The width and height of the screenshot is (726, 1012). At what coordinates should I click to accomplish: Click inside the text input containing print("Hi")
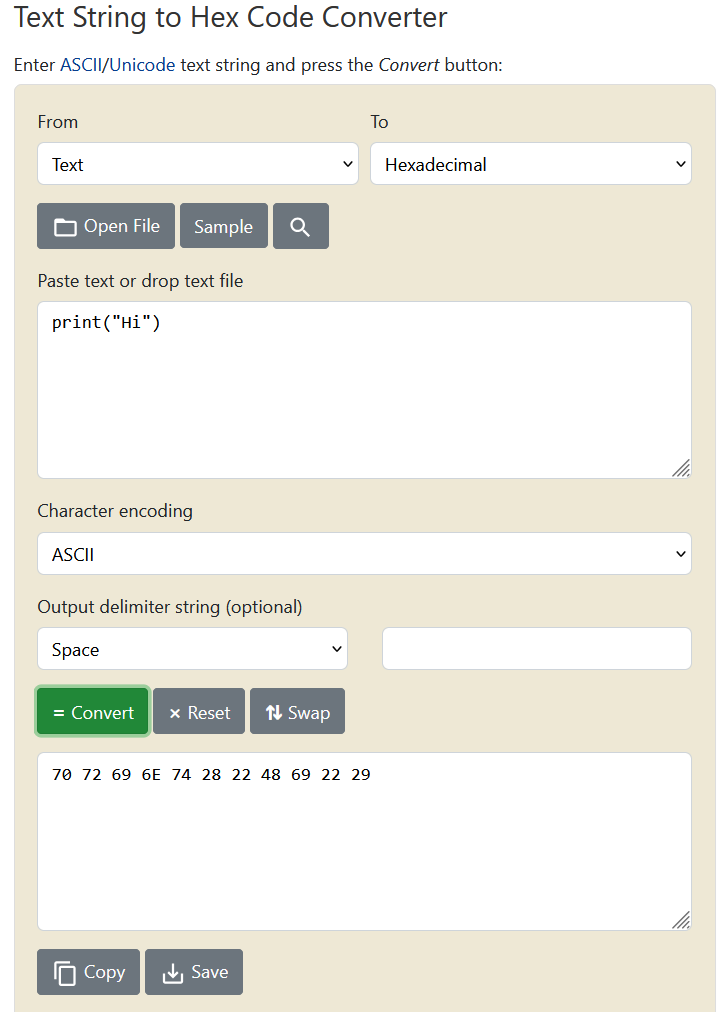[364, 390]
